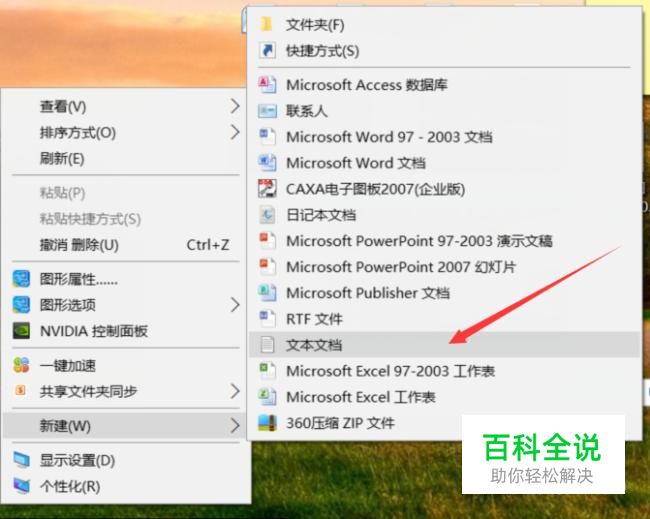
Task: Click the 共享文件夹同步 icon
Action: pos(20,390)
